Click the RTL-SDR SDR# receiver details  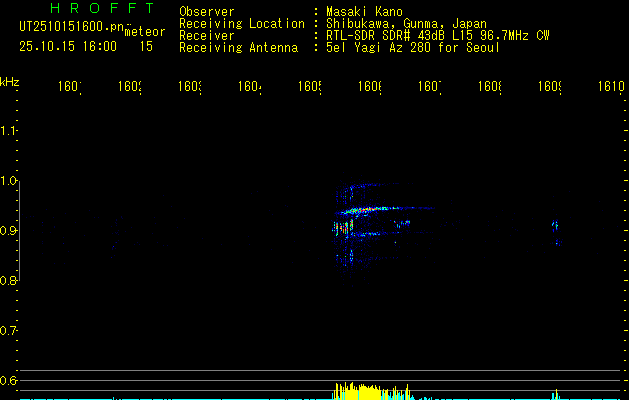pos(438,36)
